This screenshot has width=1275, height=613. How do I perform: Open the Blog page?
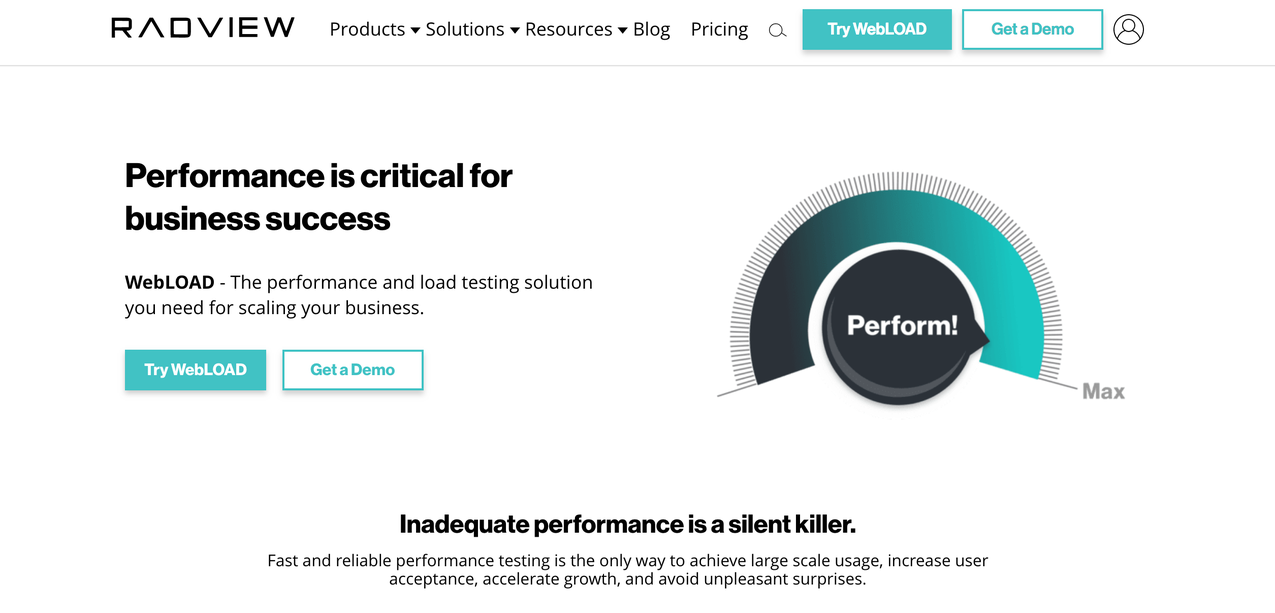tap(652, 29)
